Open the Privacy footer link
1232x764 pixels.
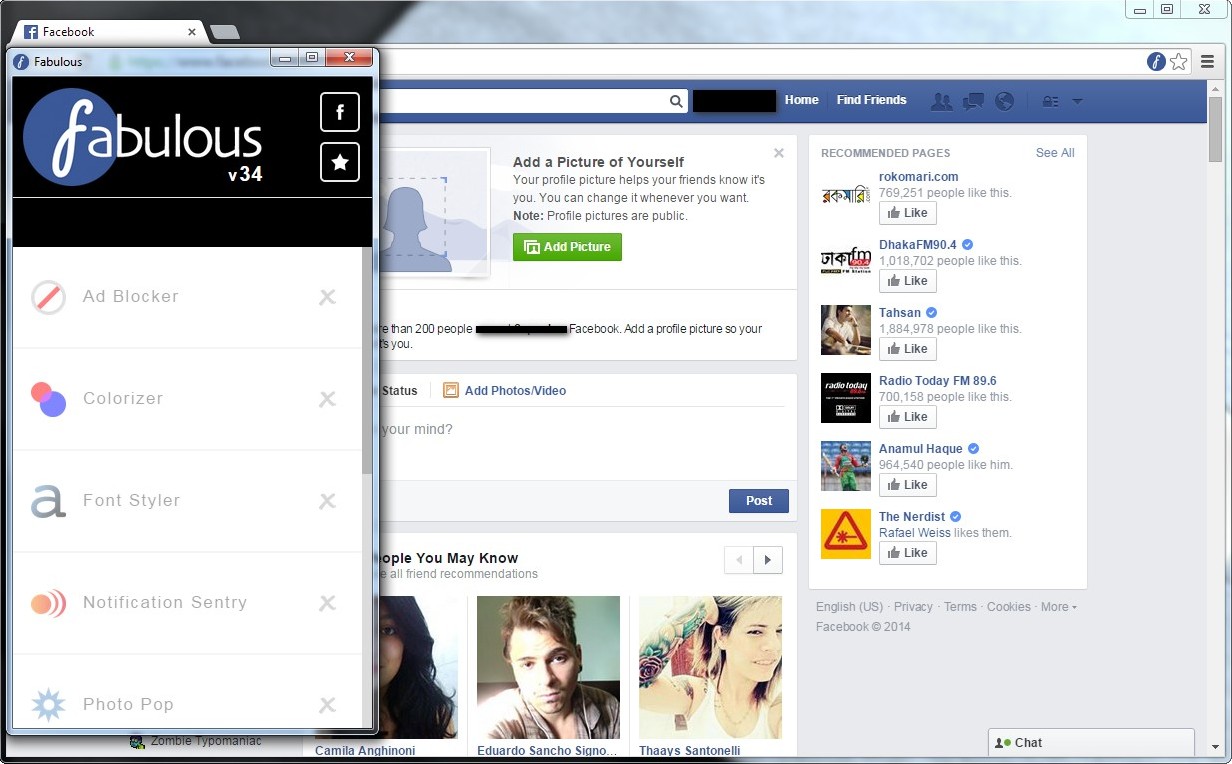(913, 607)
